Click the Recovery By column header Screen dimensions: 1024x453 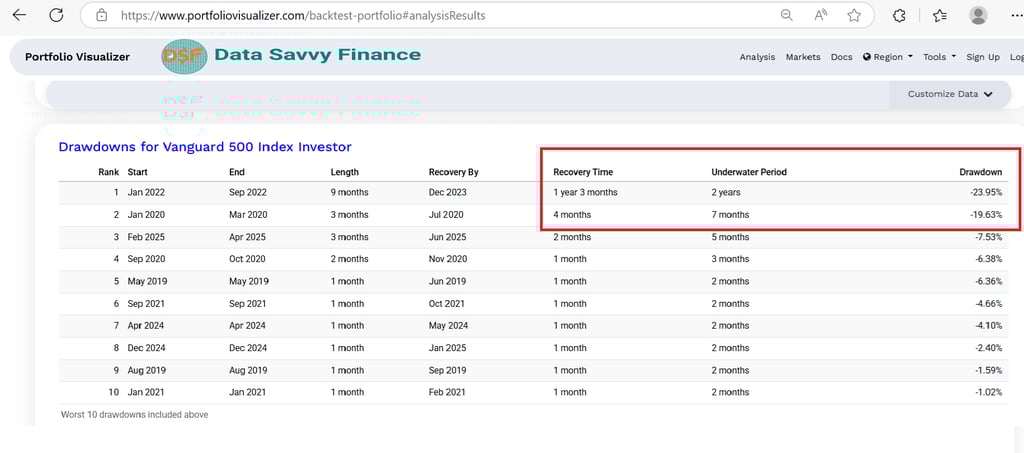pos(454,172)
